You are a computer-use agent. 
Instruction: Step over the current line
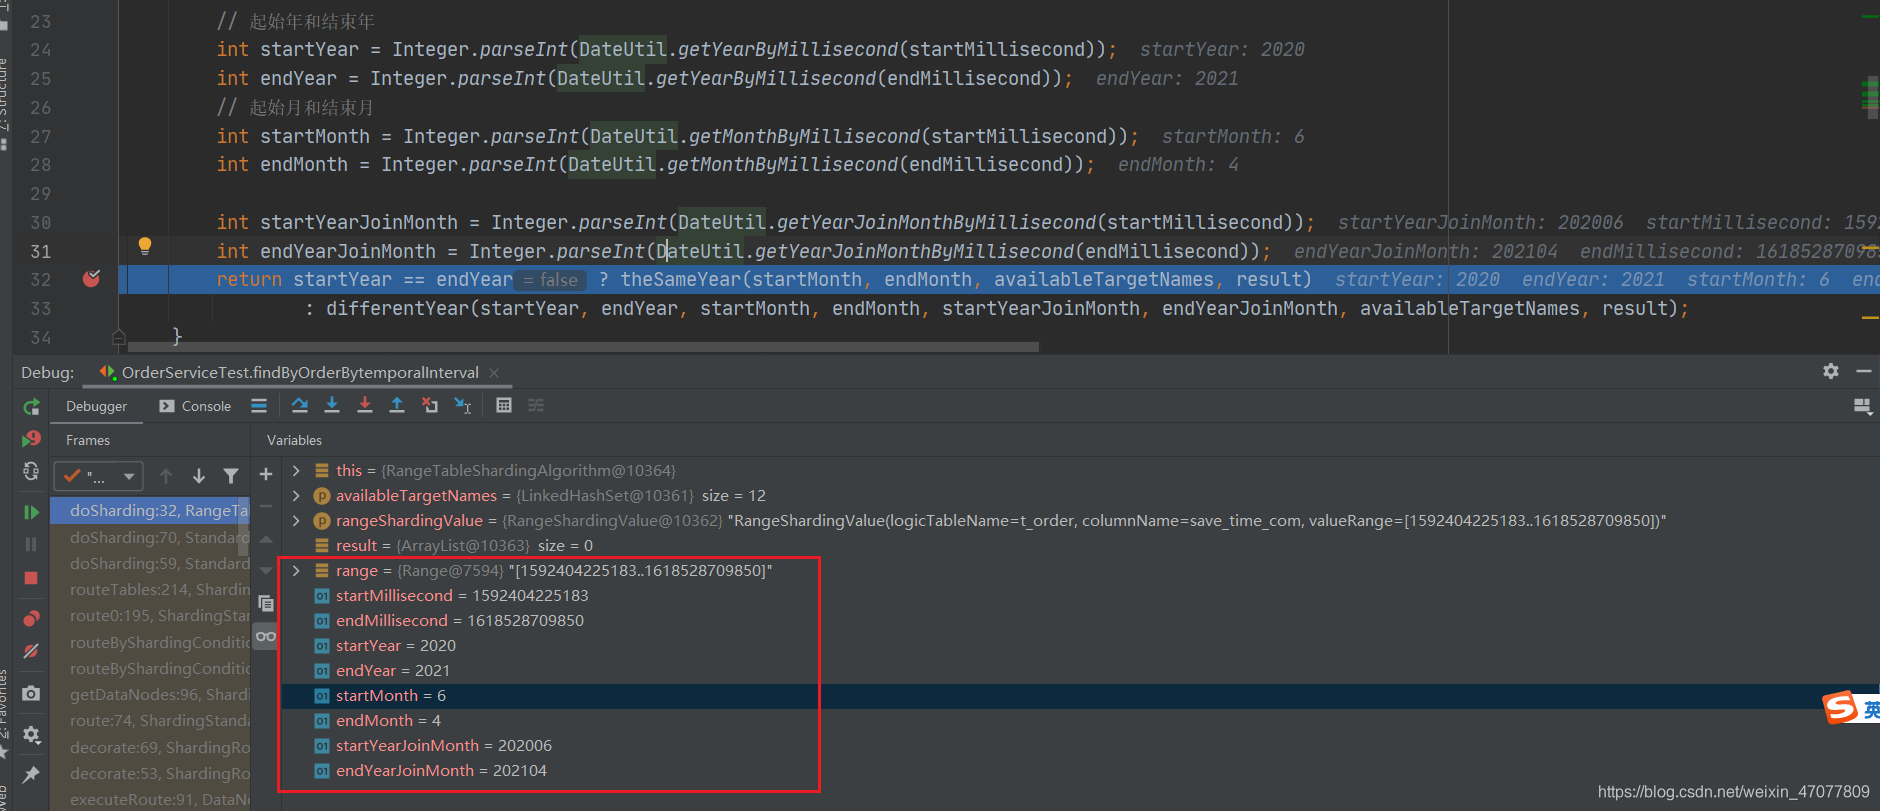coord(299,405)
